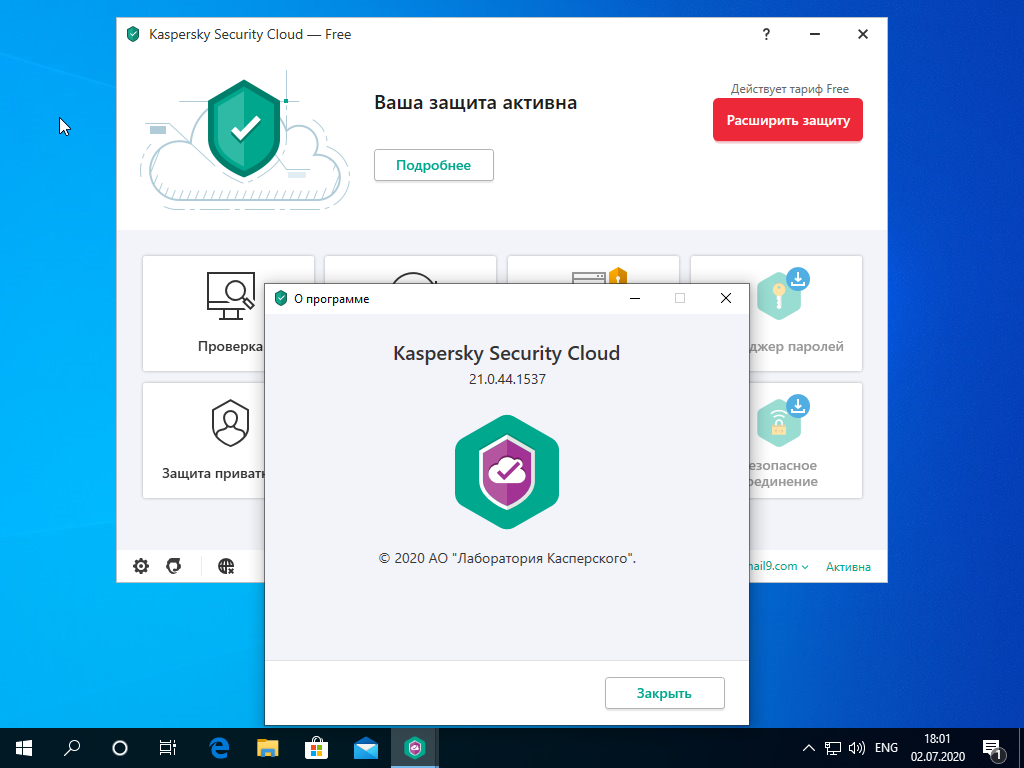Click the shield icon in About dialog title bar
This screenshot has height=768, width=1024.
pyautogui.click(x=281, y=298)
